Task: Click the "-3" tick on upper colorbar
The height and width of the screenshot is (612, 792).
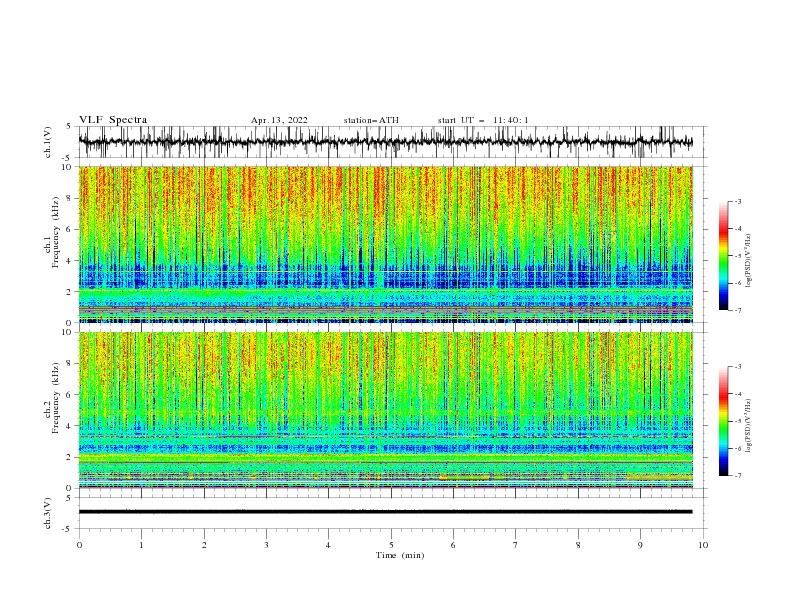Action: tap(737, 201)
